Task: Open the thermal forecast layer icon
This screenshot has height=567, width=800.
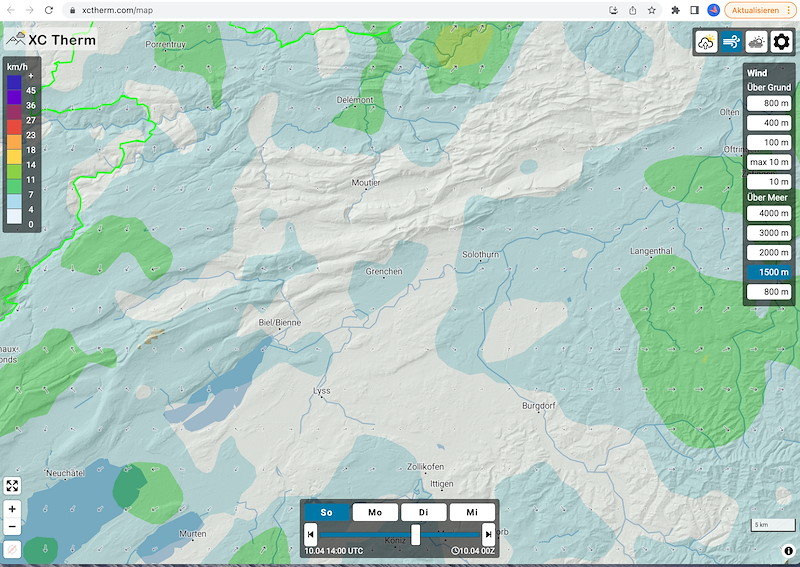Action: [706, 42]
